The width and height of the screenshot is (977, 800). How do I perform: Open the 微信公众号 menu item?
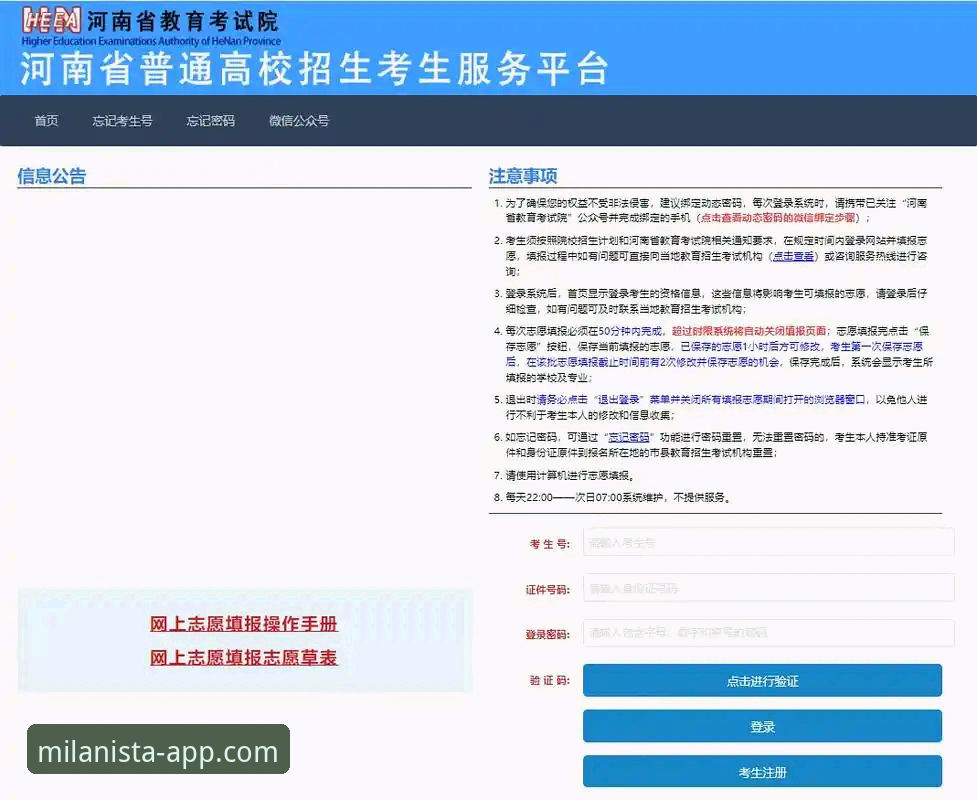[x=299, y=121]
